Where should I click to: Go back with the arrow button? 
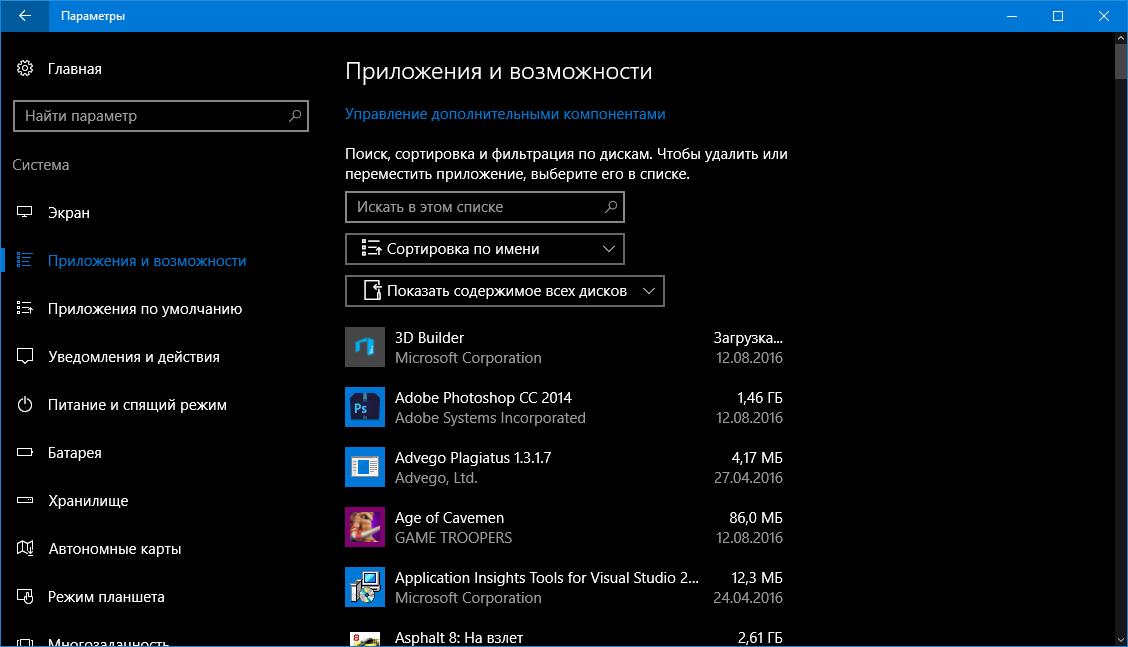click(x=24, y=16)
